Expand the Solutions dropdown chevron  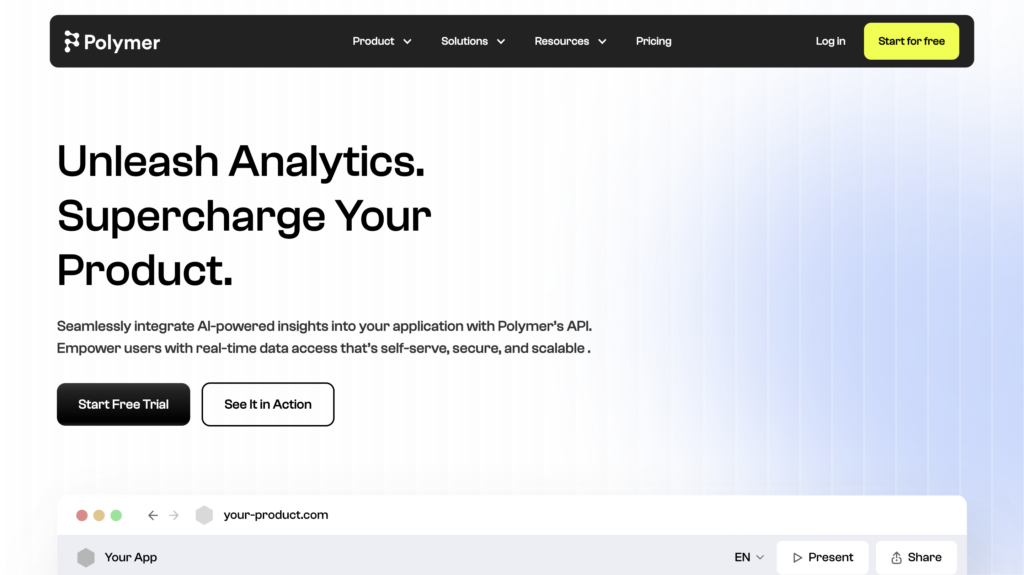(501, 41)
